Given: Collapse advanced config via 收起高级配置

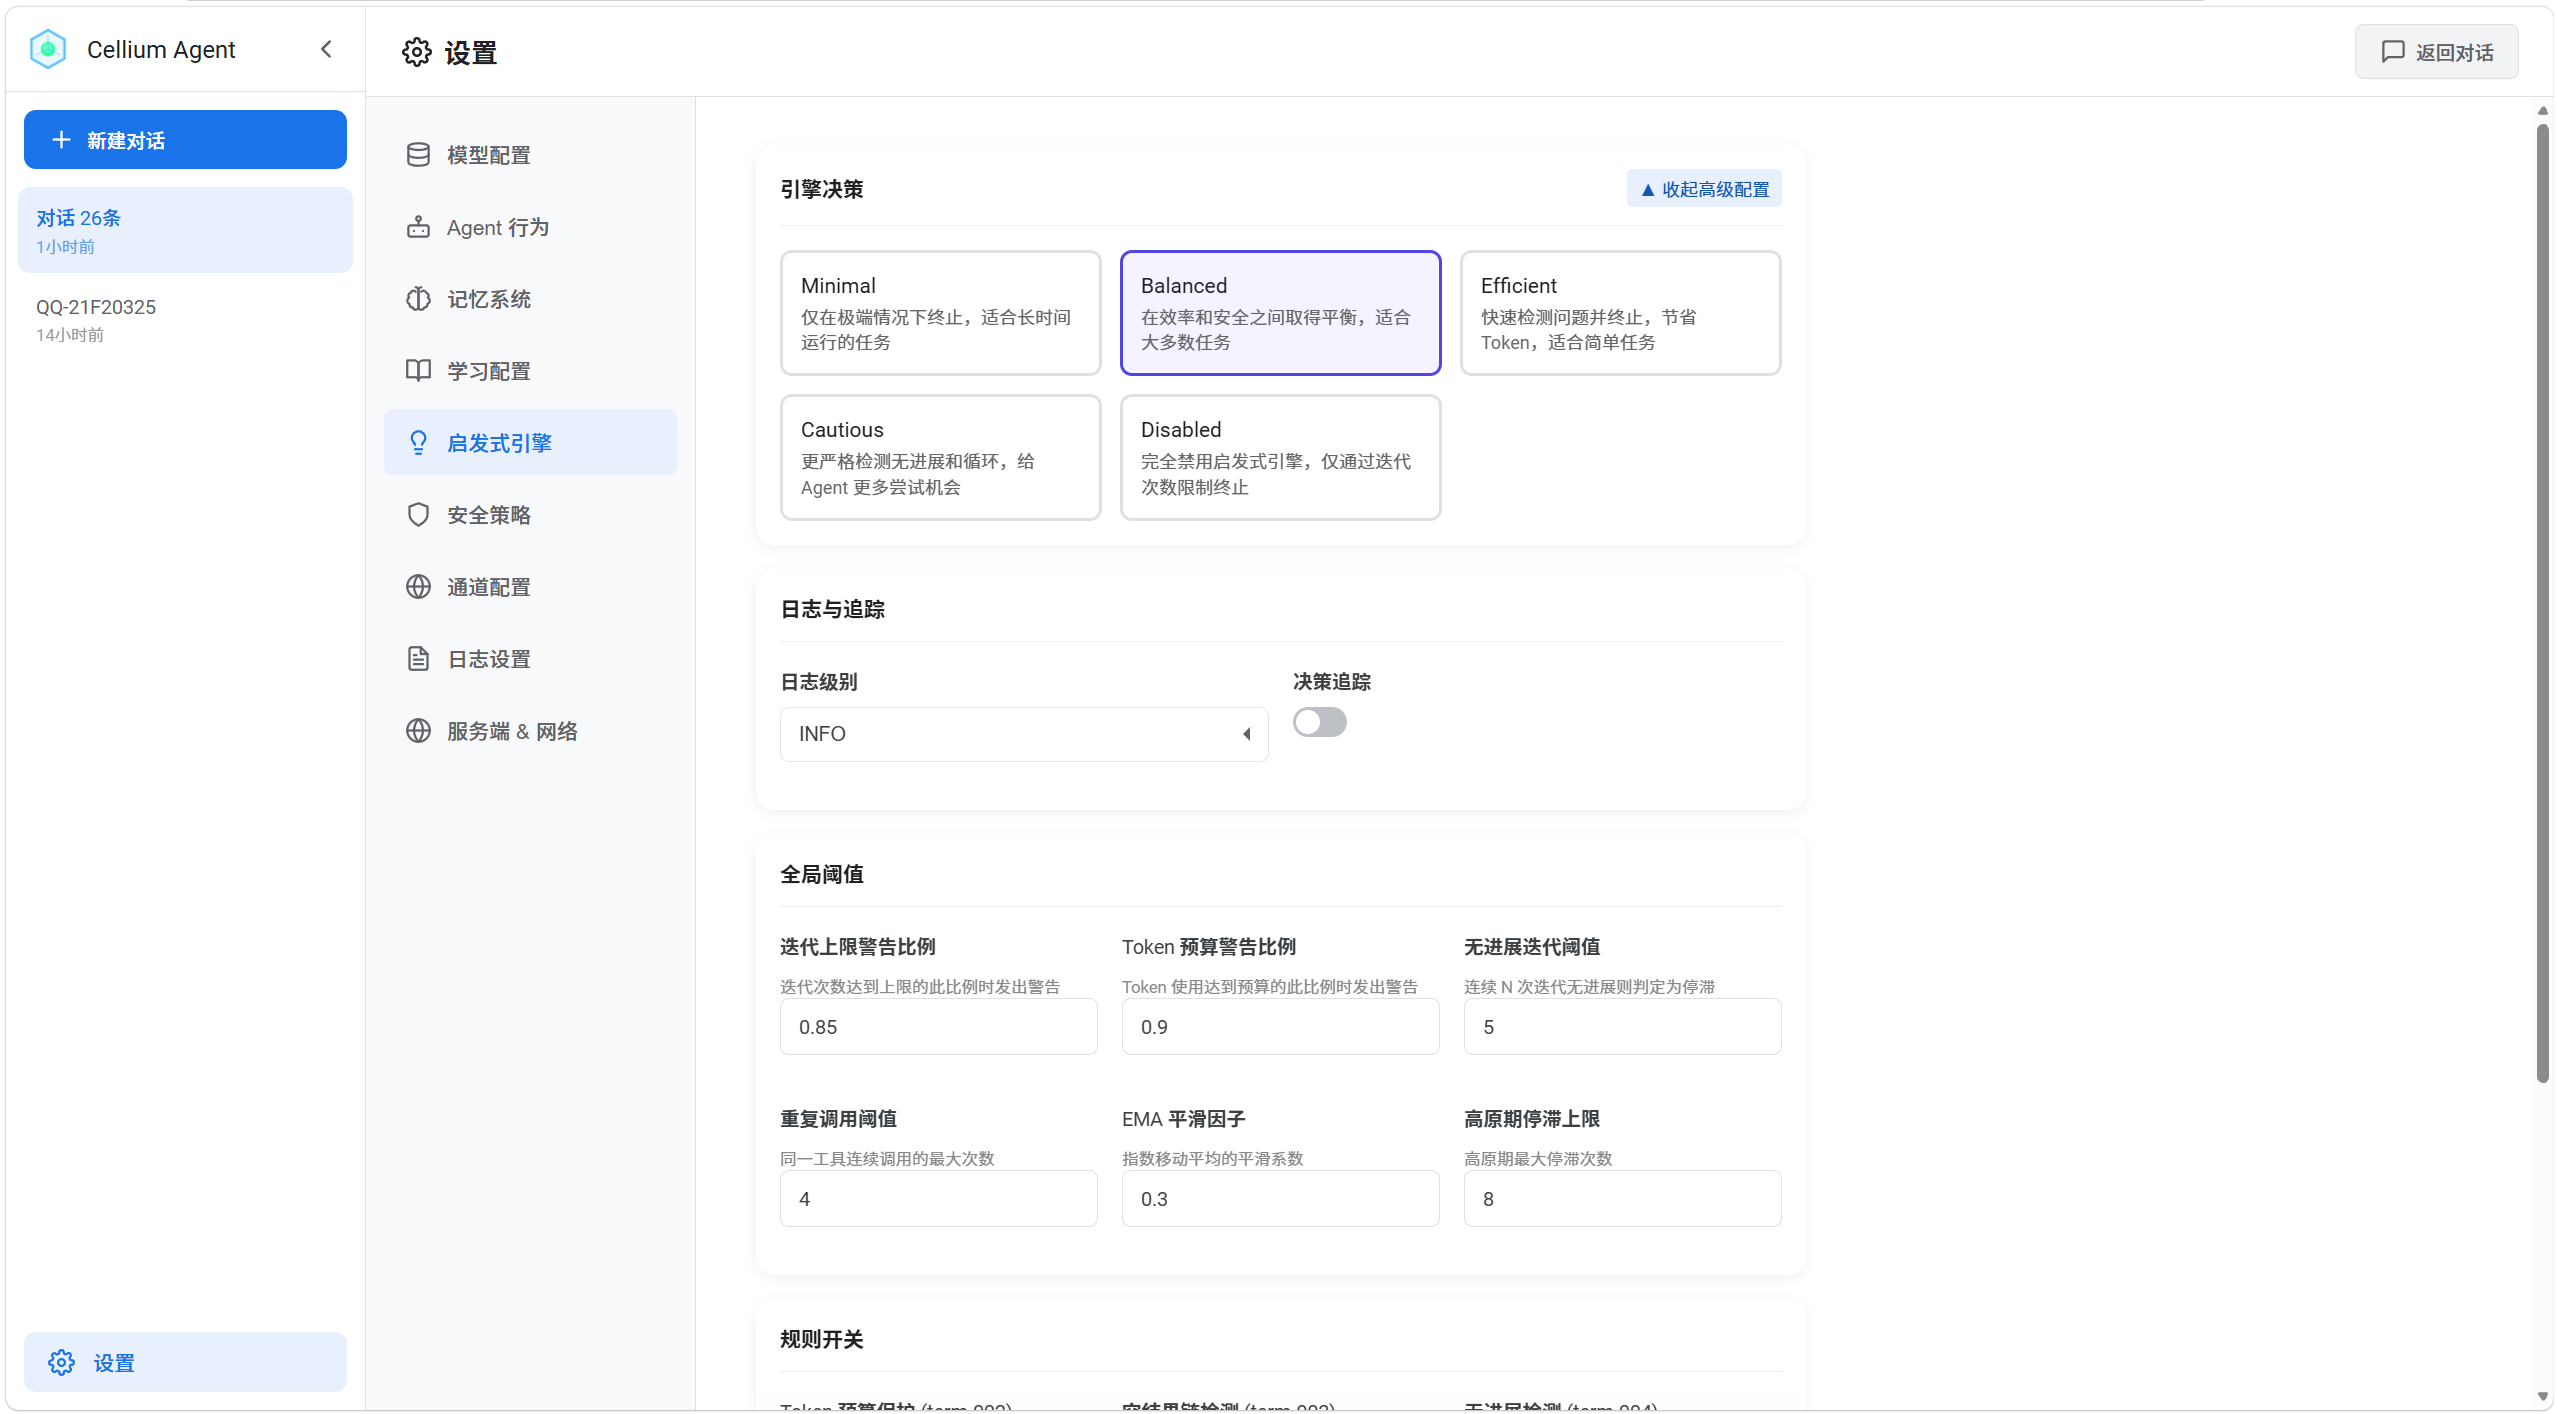Looking at the screenshot, I should (x=1704, y=189).
